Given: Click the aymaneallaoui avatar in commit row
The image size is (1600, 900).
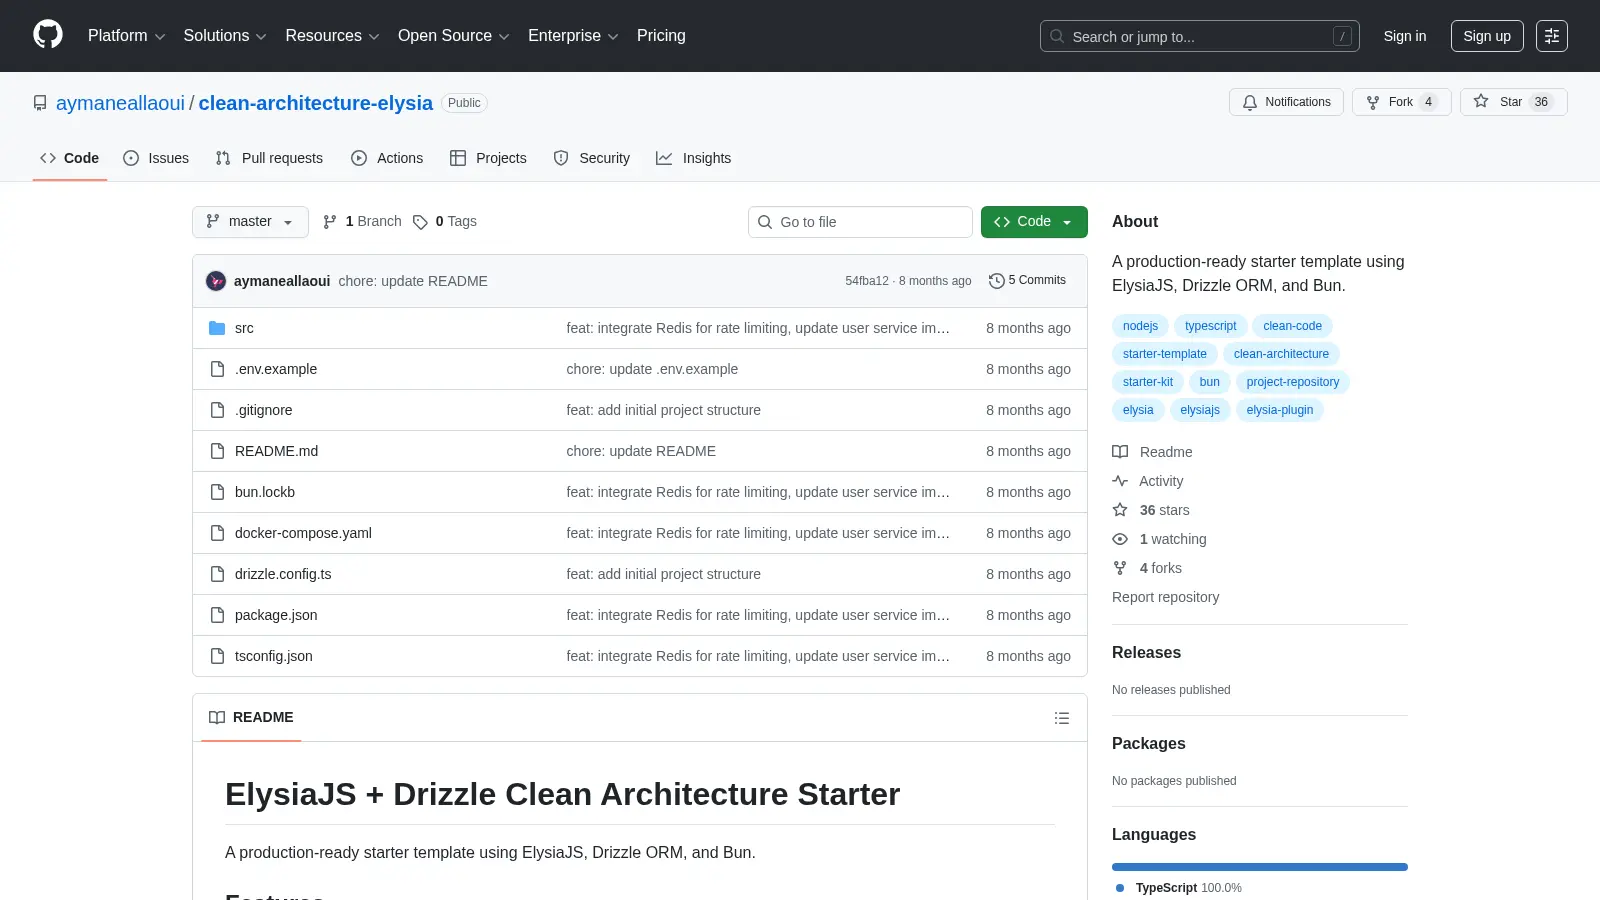Looking at the screenshot, I should click(x=216, y=281).
